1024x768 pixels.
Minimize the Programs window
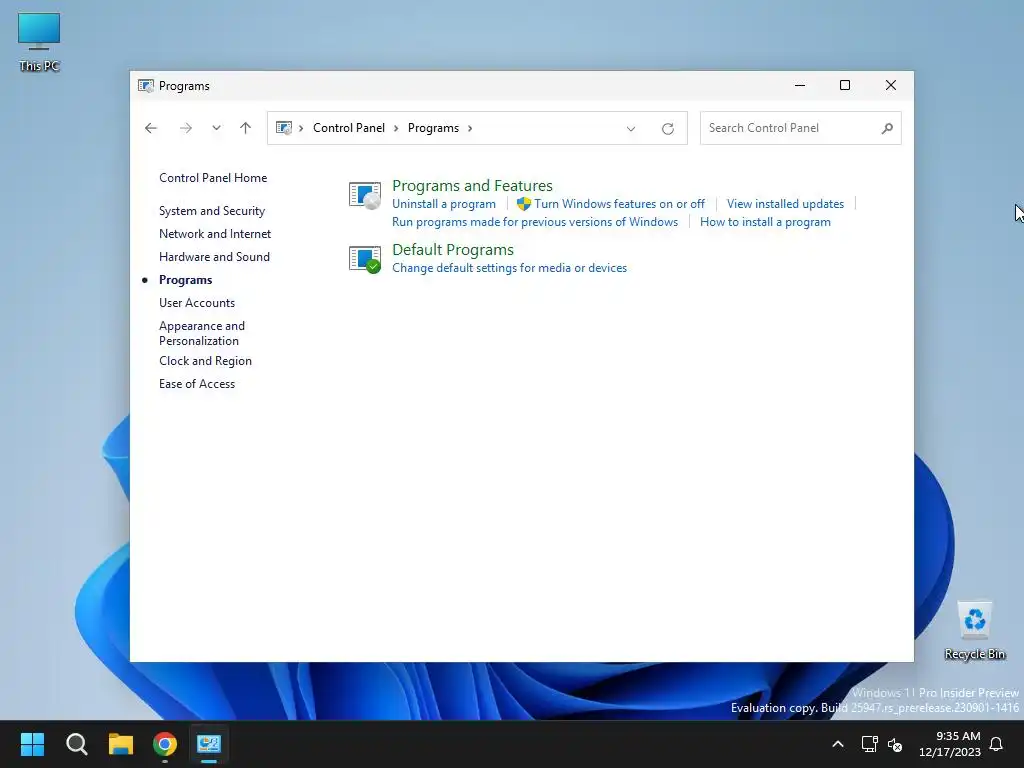click(799, 86)
